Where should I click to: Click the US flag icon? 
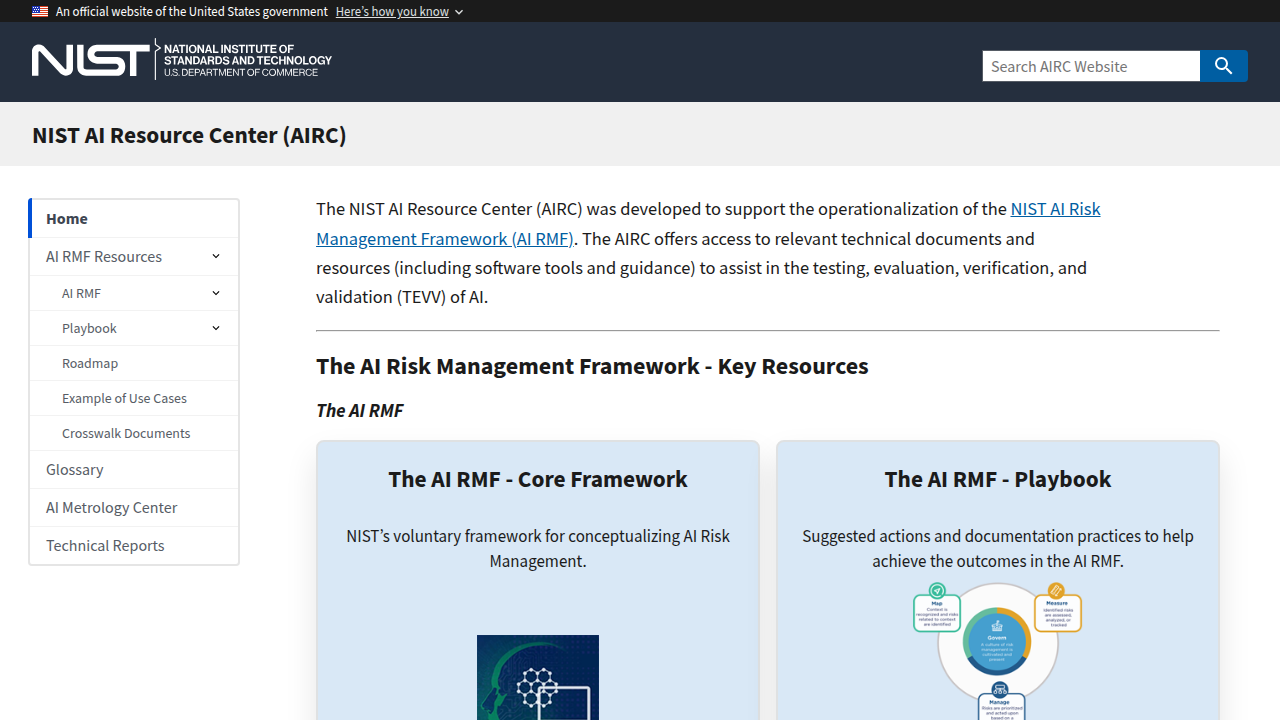(40, 11)
